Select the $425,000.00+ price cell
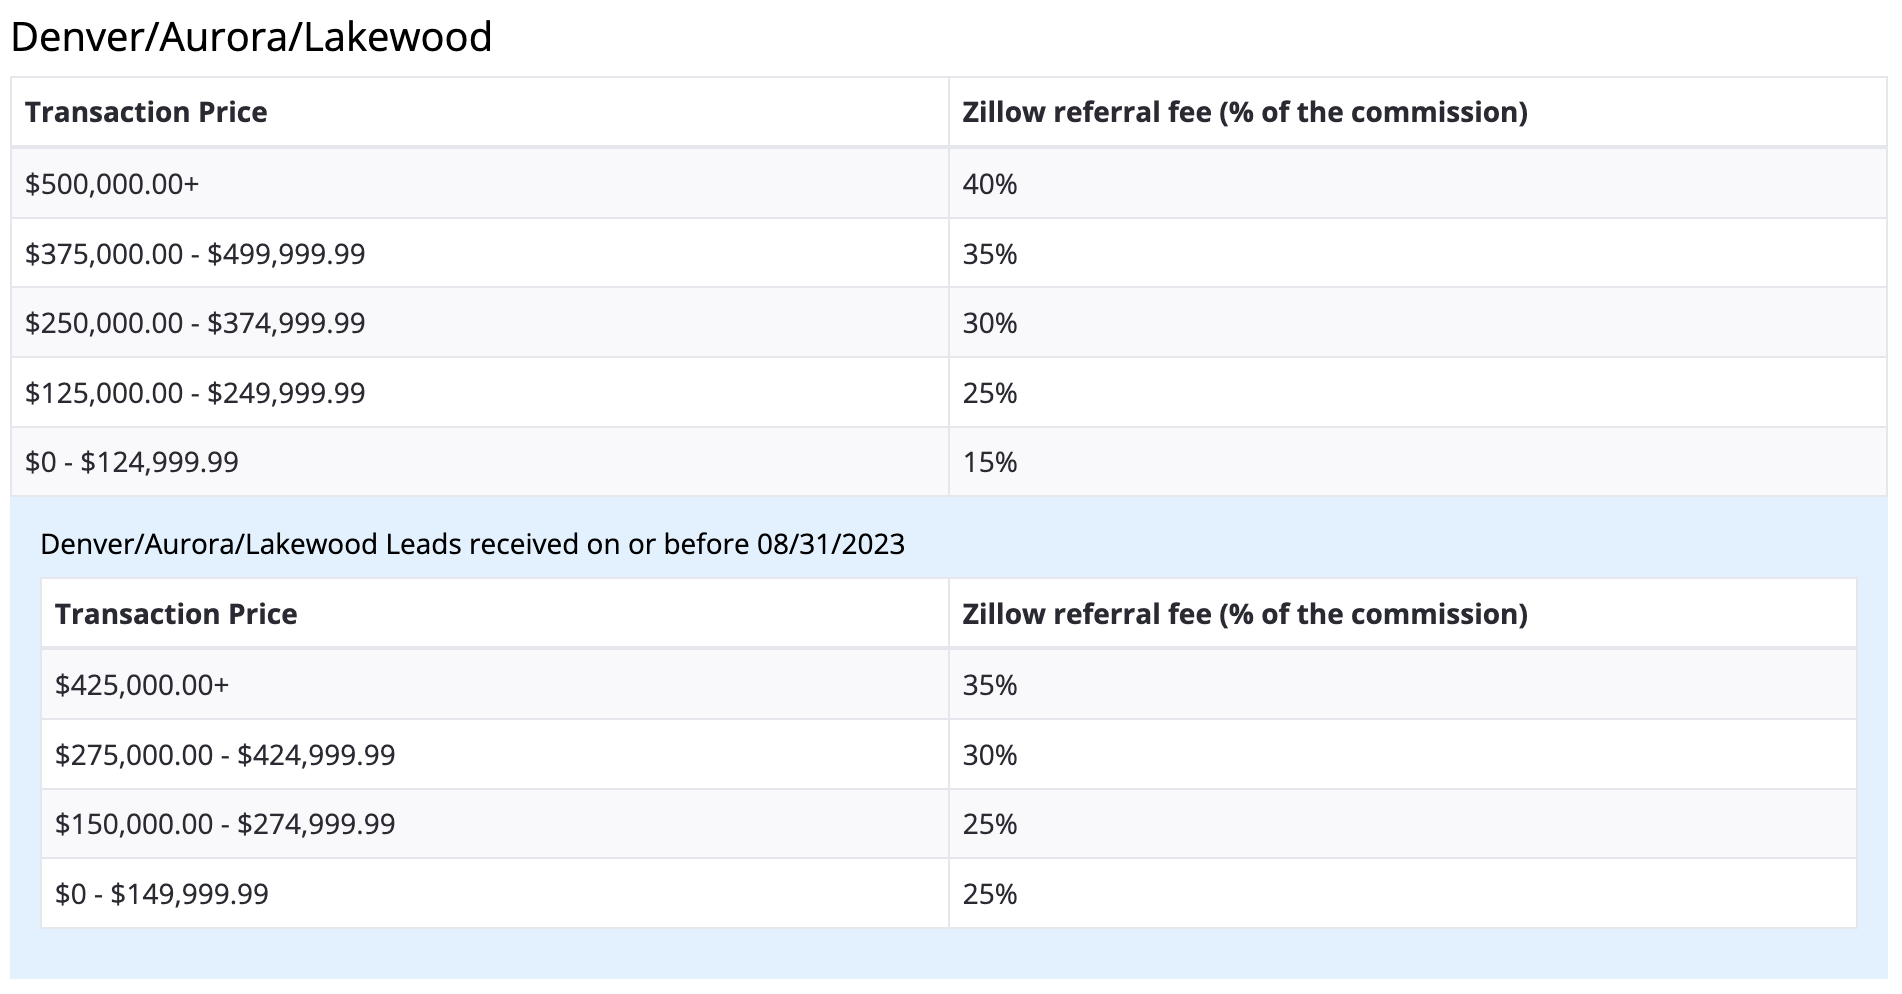1902x994 pixels. coord(142,685)
